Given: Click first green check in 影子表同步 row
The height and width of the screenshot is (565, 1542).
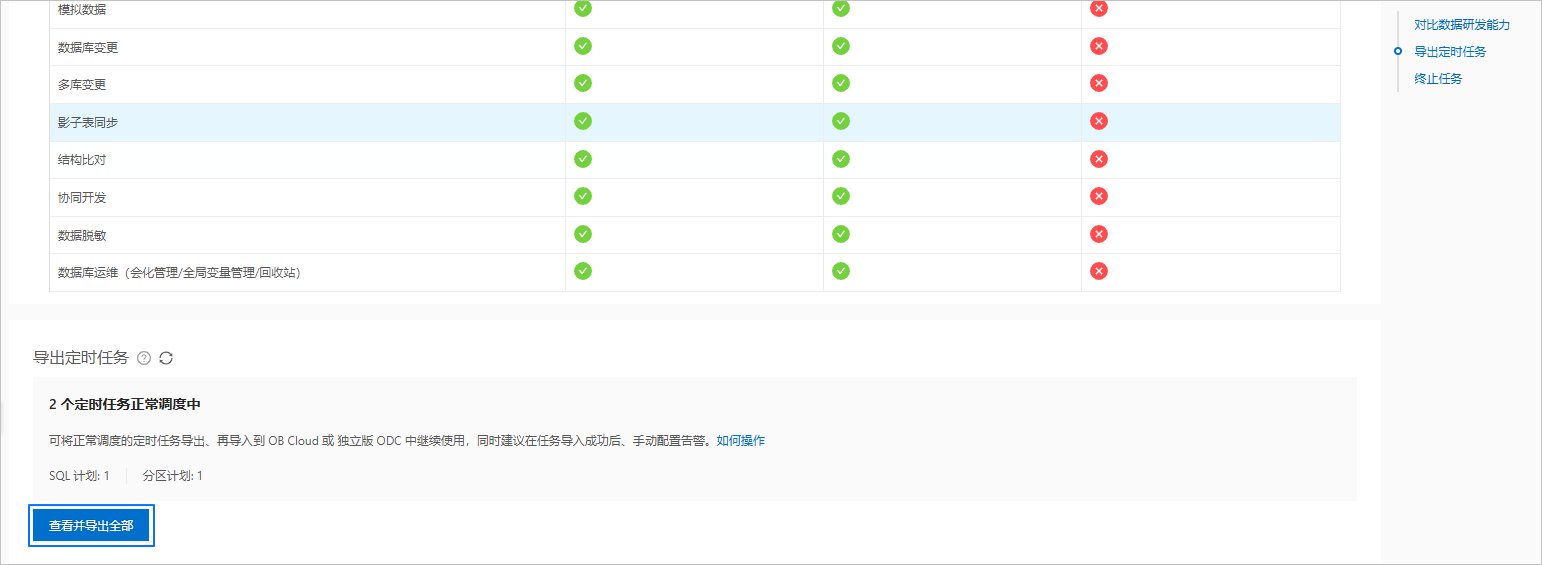Looking at the screenshot, I should (583, 121).
